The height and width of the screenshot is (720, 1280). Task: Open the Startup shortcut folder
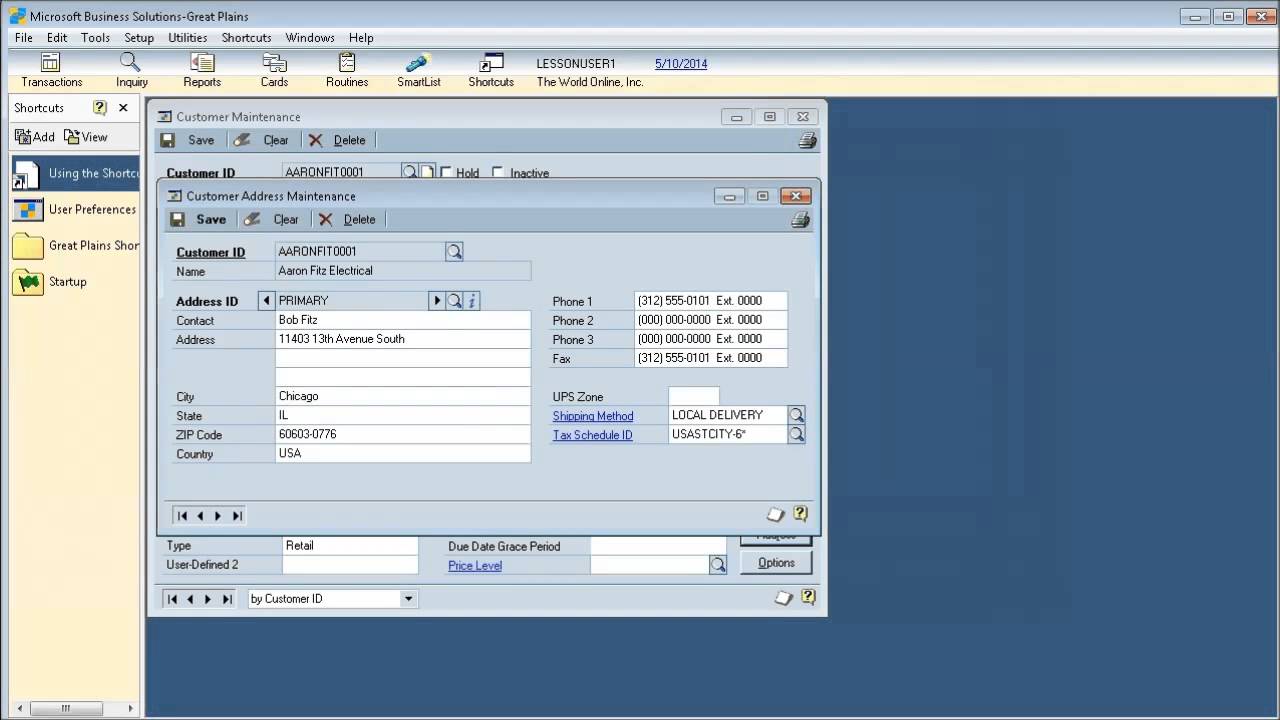50,281
